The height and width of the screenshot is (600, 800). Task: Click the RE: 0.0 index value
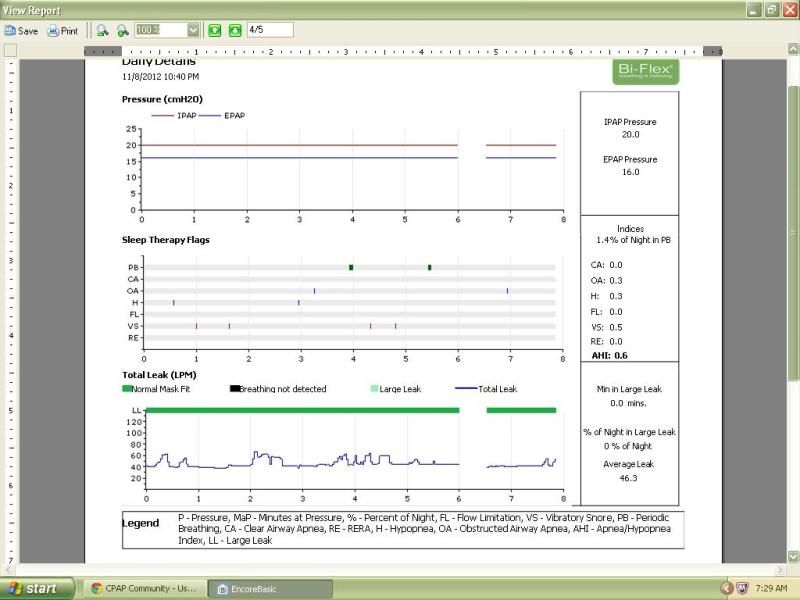(606, 341)
